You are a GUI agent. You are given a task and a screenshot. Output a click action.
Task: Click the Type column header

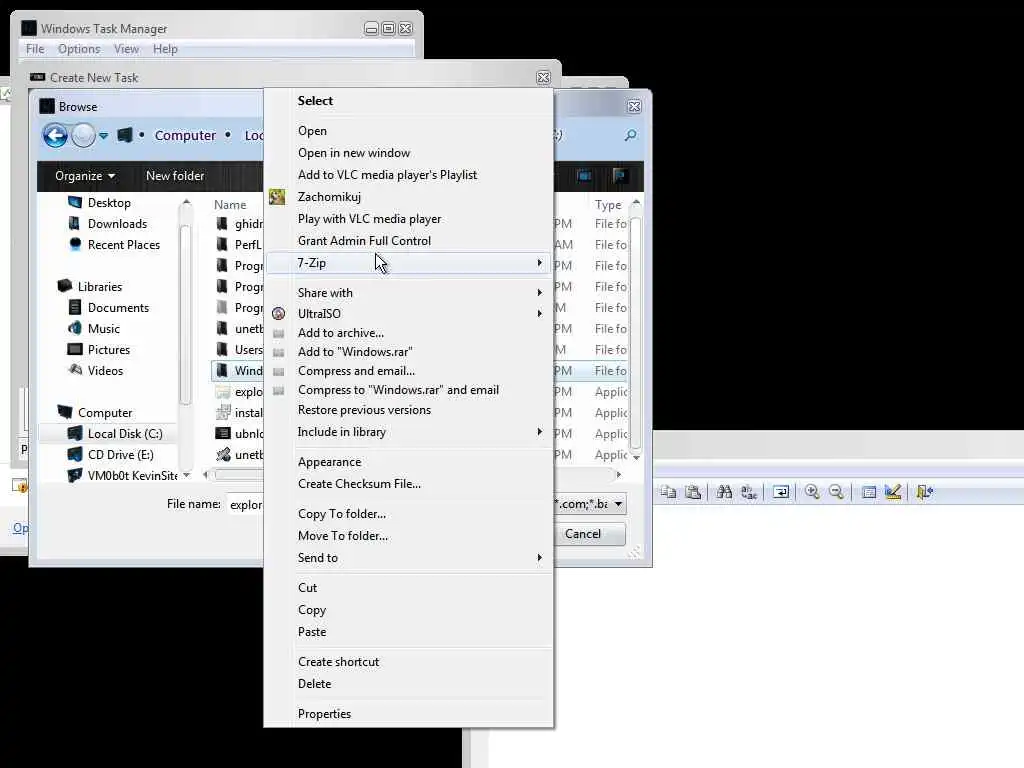click(608, 204)
